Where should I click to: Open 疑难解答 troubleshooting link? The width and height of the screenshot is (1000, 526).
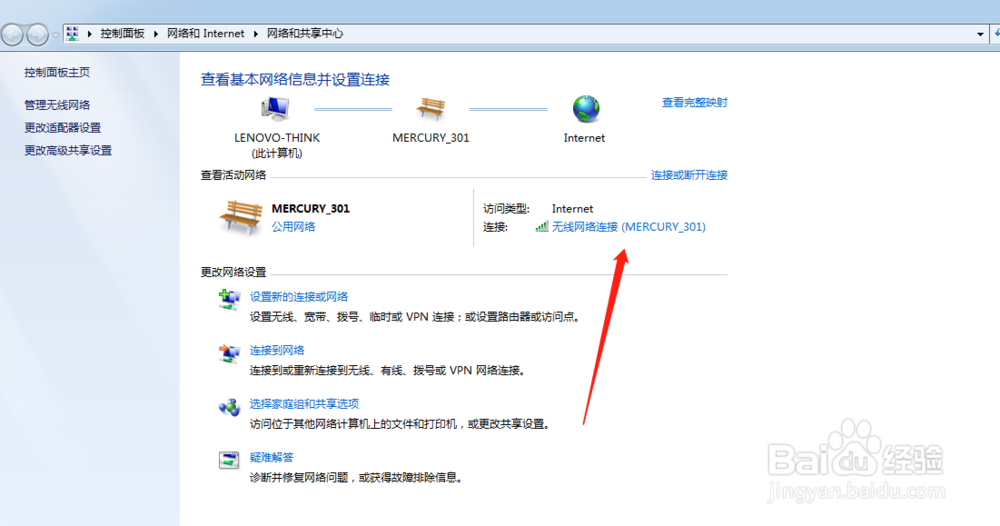point(272,457)
